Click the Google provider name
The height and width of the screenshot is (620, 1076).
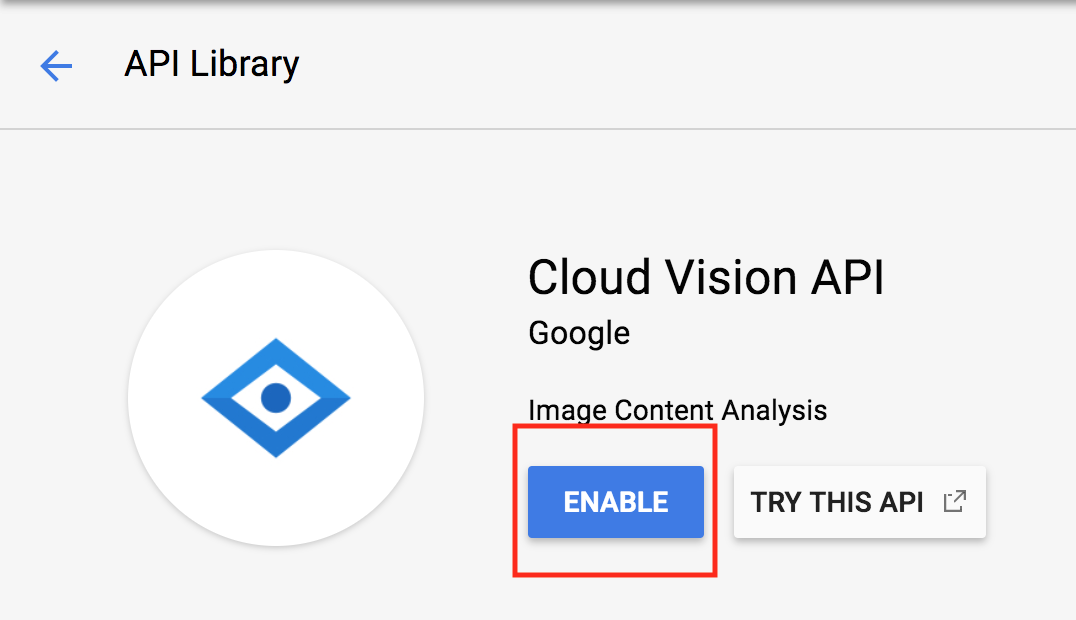pos(579,332)
